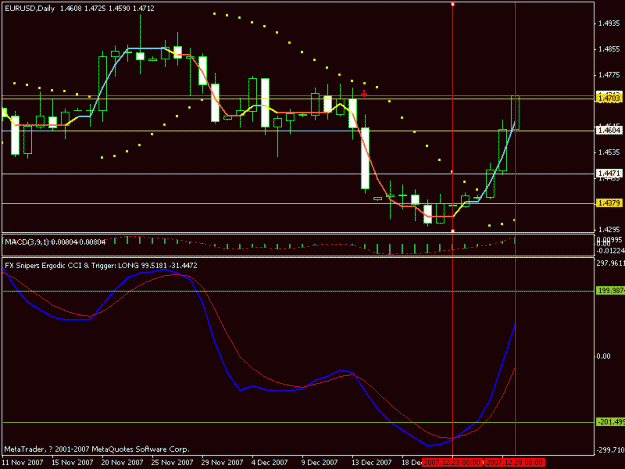
Task: Select top handle of the 2007.12.23 vertical line
Action: point(452,4)
